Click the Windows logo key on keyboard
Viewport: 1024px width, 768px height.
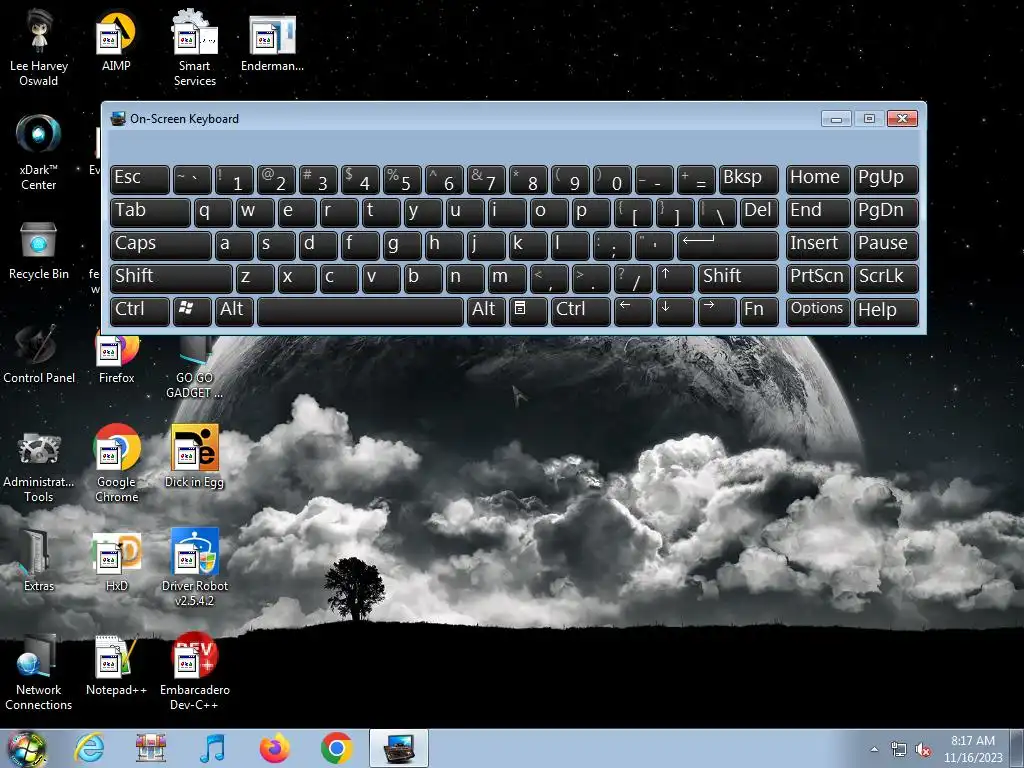point(192,312)
